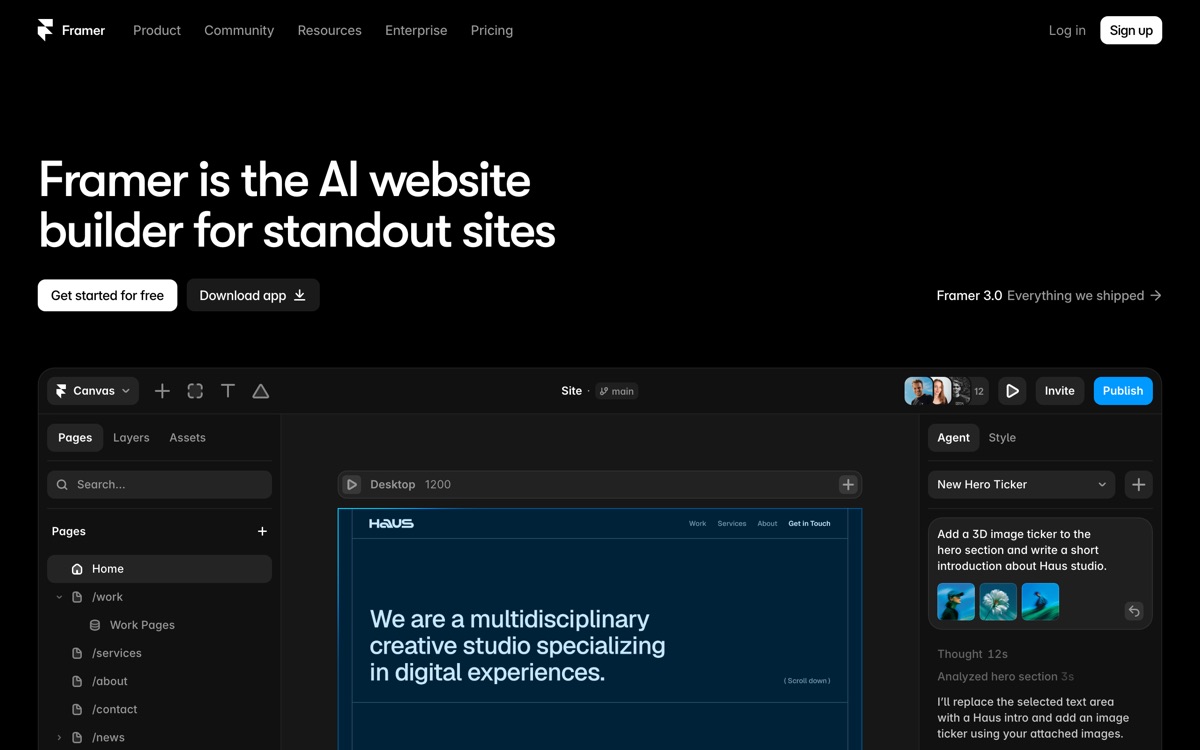Click the Download app button

coord(253,295)
